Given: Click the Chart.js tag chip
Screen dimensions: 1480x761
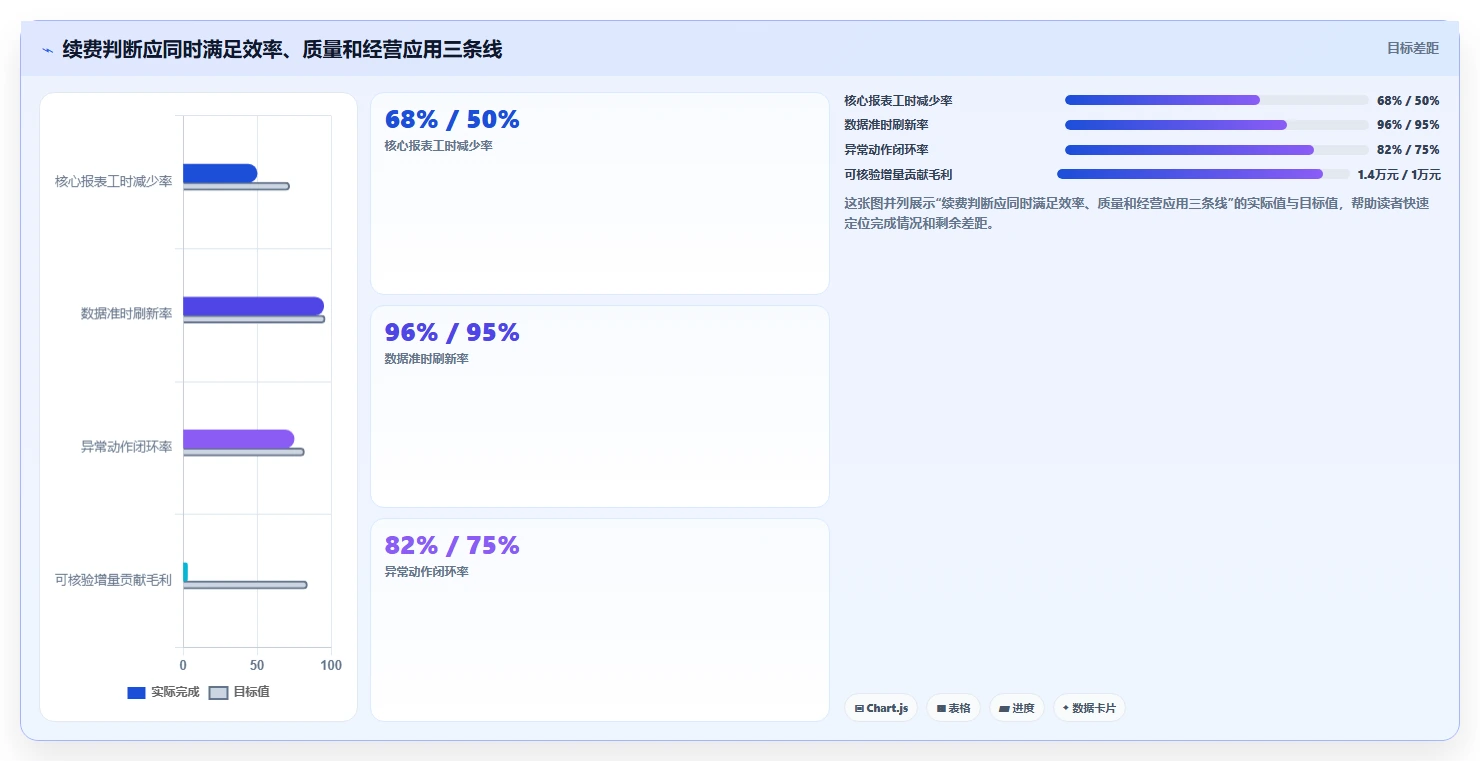Looking at the screenshot, I should pos(881,708).
